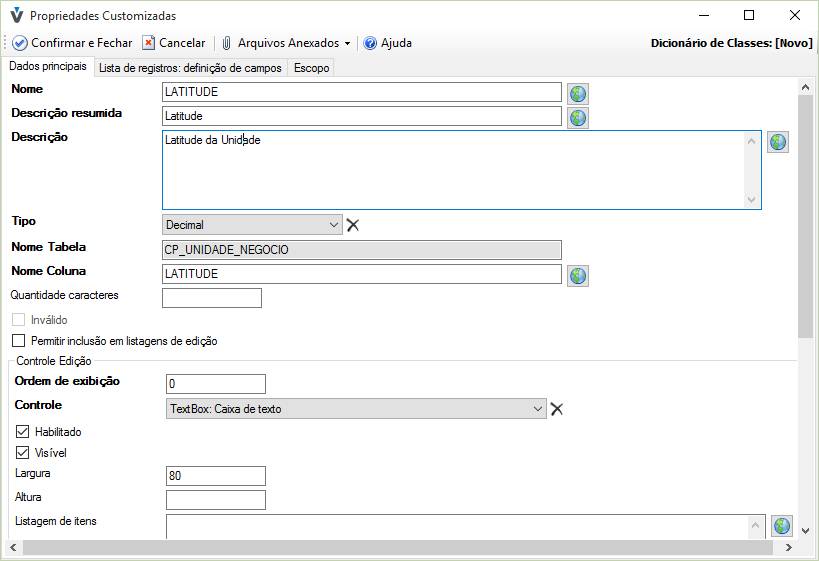Clear the Controle selection with X icon
Viewport: 819px width, 561px height.
click(557, 408)
